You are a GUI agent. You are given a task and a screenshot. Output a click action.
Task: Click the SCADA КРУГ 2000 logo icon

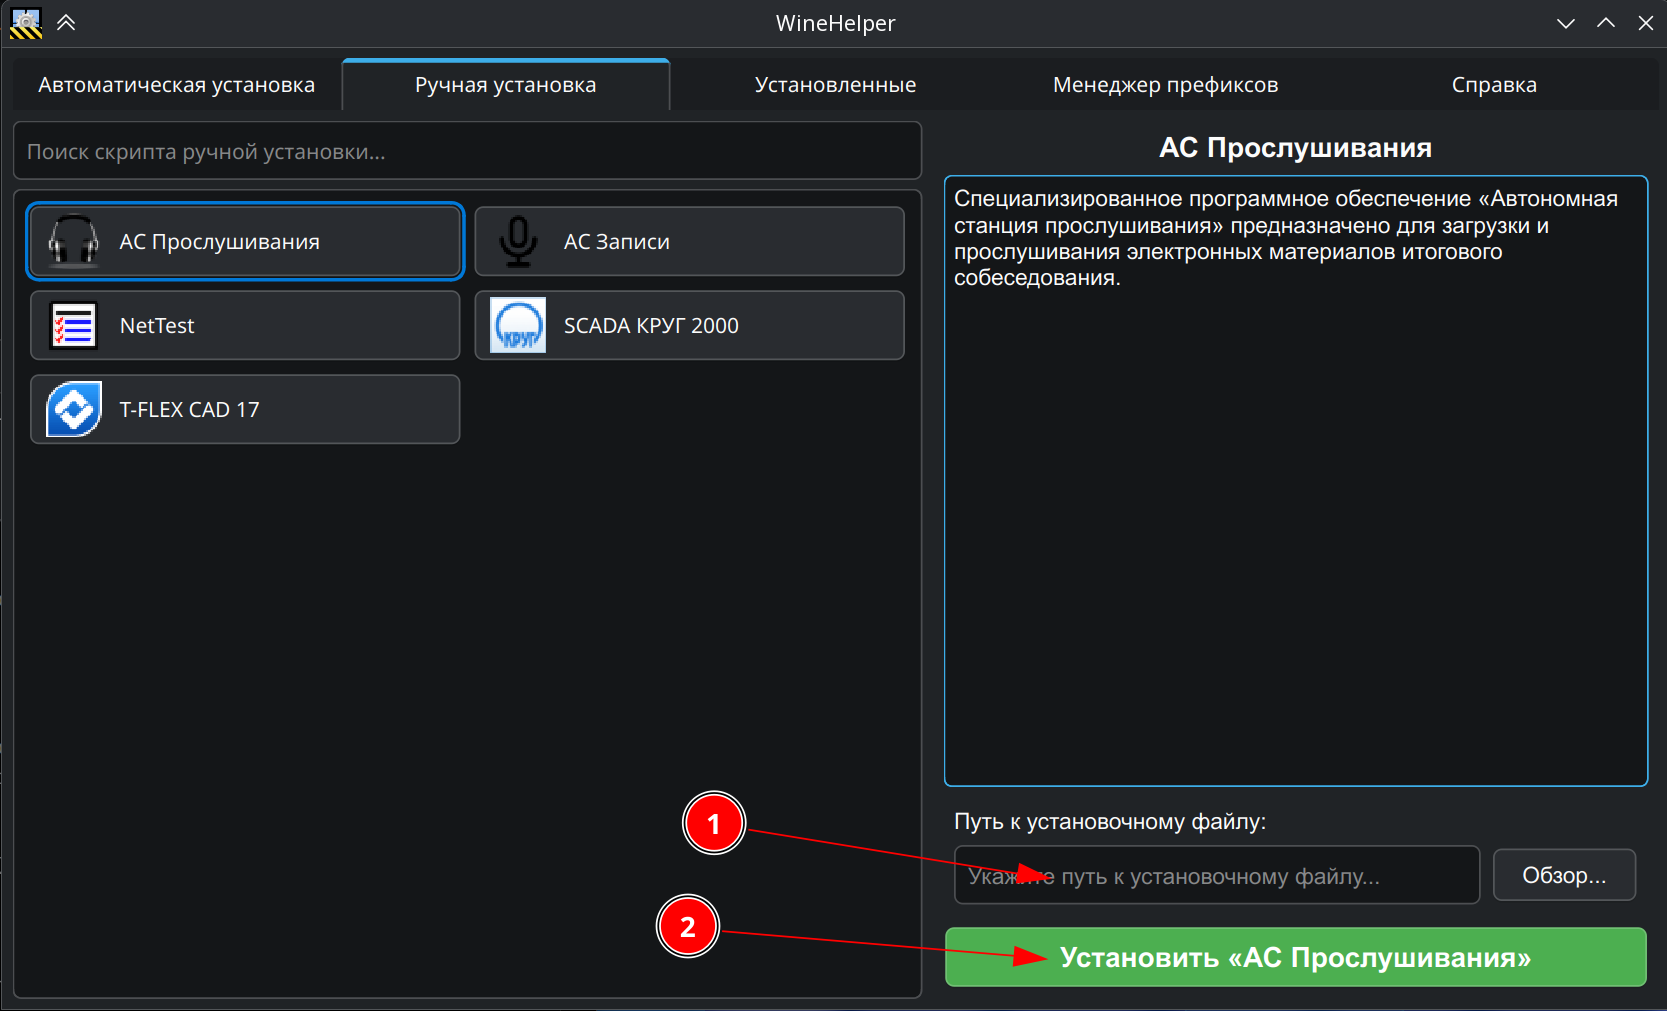pos(518,325)
